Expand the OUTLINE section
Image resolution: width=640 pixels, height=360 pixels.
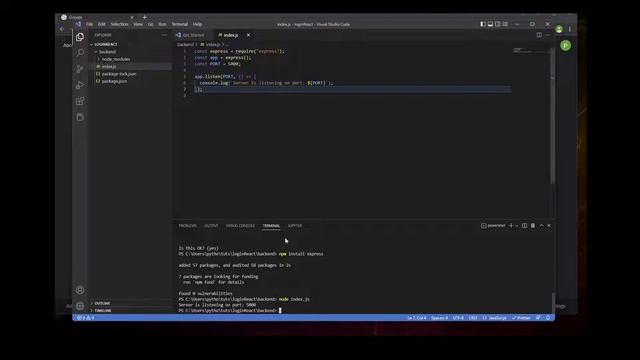(x=131, y=303)
